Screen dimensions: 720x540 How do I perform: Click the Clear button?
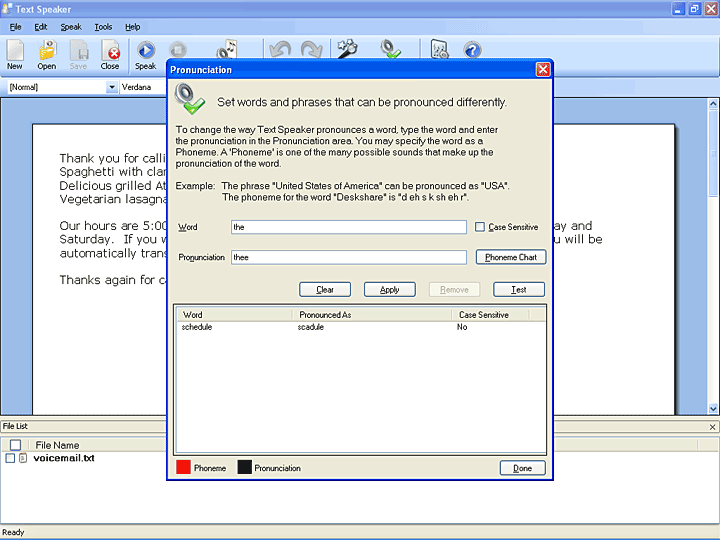(325, 290)
